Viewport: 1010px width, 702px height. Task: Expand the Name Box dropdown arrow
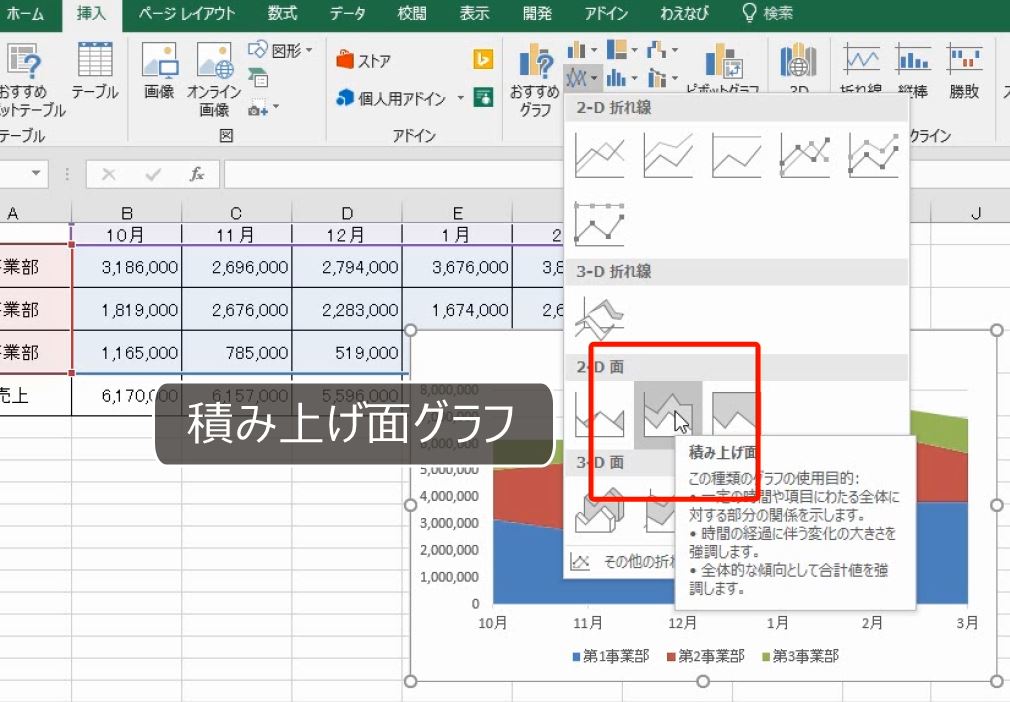click(x=36, y=174)
